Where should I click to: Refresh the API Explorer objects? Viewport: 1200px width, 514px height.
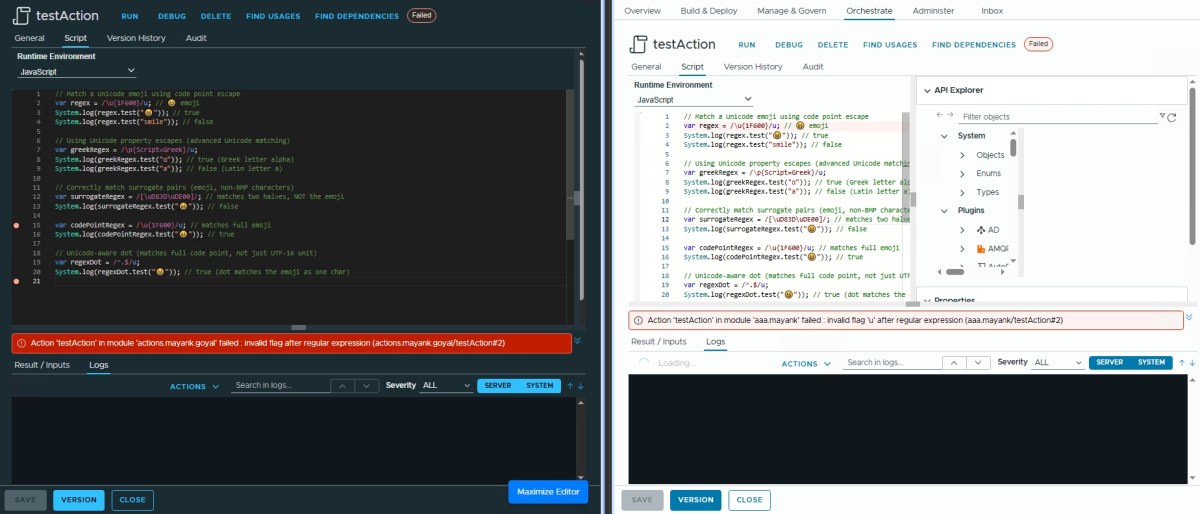(1172, 117)
